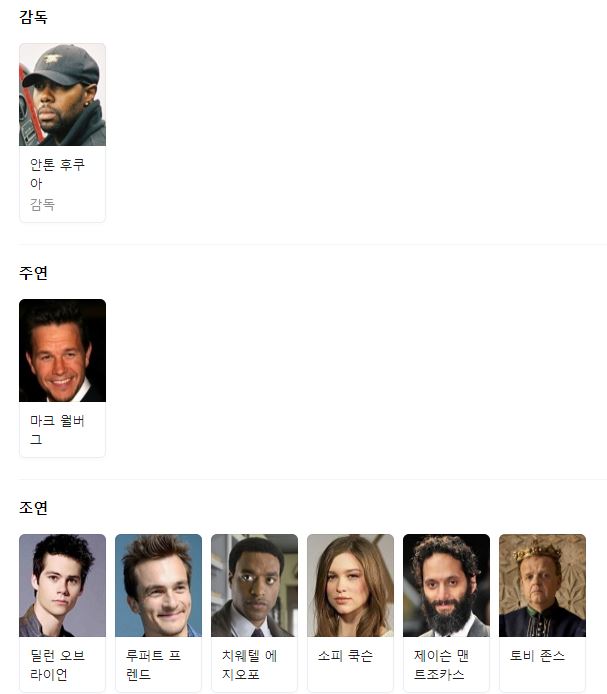The height and width of the screenshot is (694, 607).
Task: Click the 조연 section heading
Action: click(33, 508)
